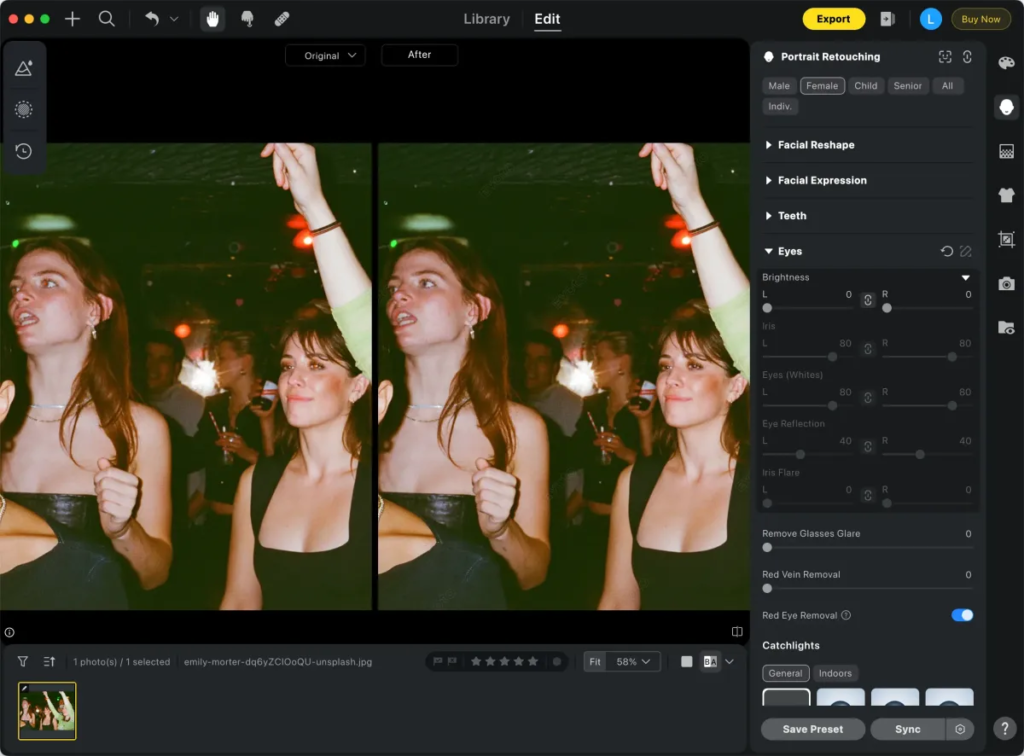Click the Remove Glasses Glare slider
This screenshot has height=756, width=1024.
click(866, 547)
